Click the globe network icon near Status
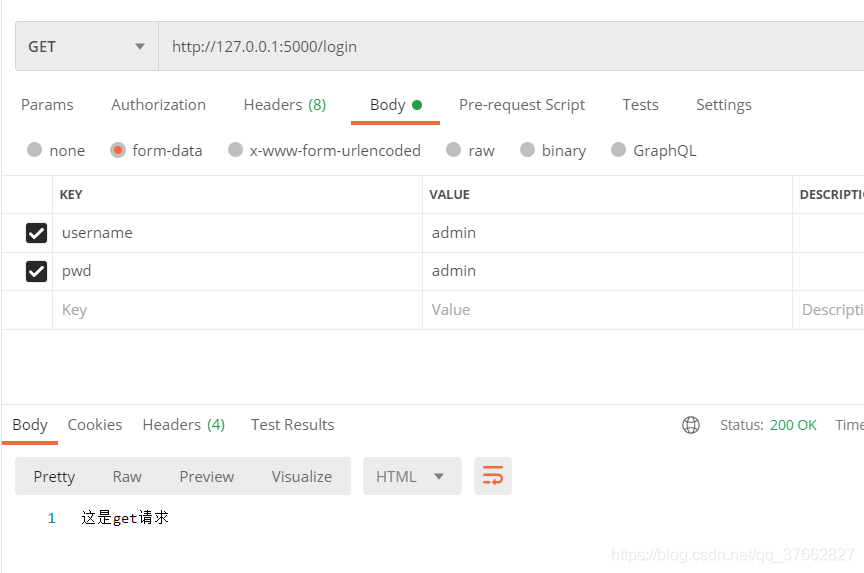864x573 pixels. coord(691,425)
